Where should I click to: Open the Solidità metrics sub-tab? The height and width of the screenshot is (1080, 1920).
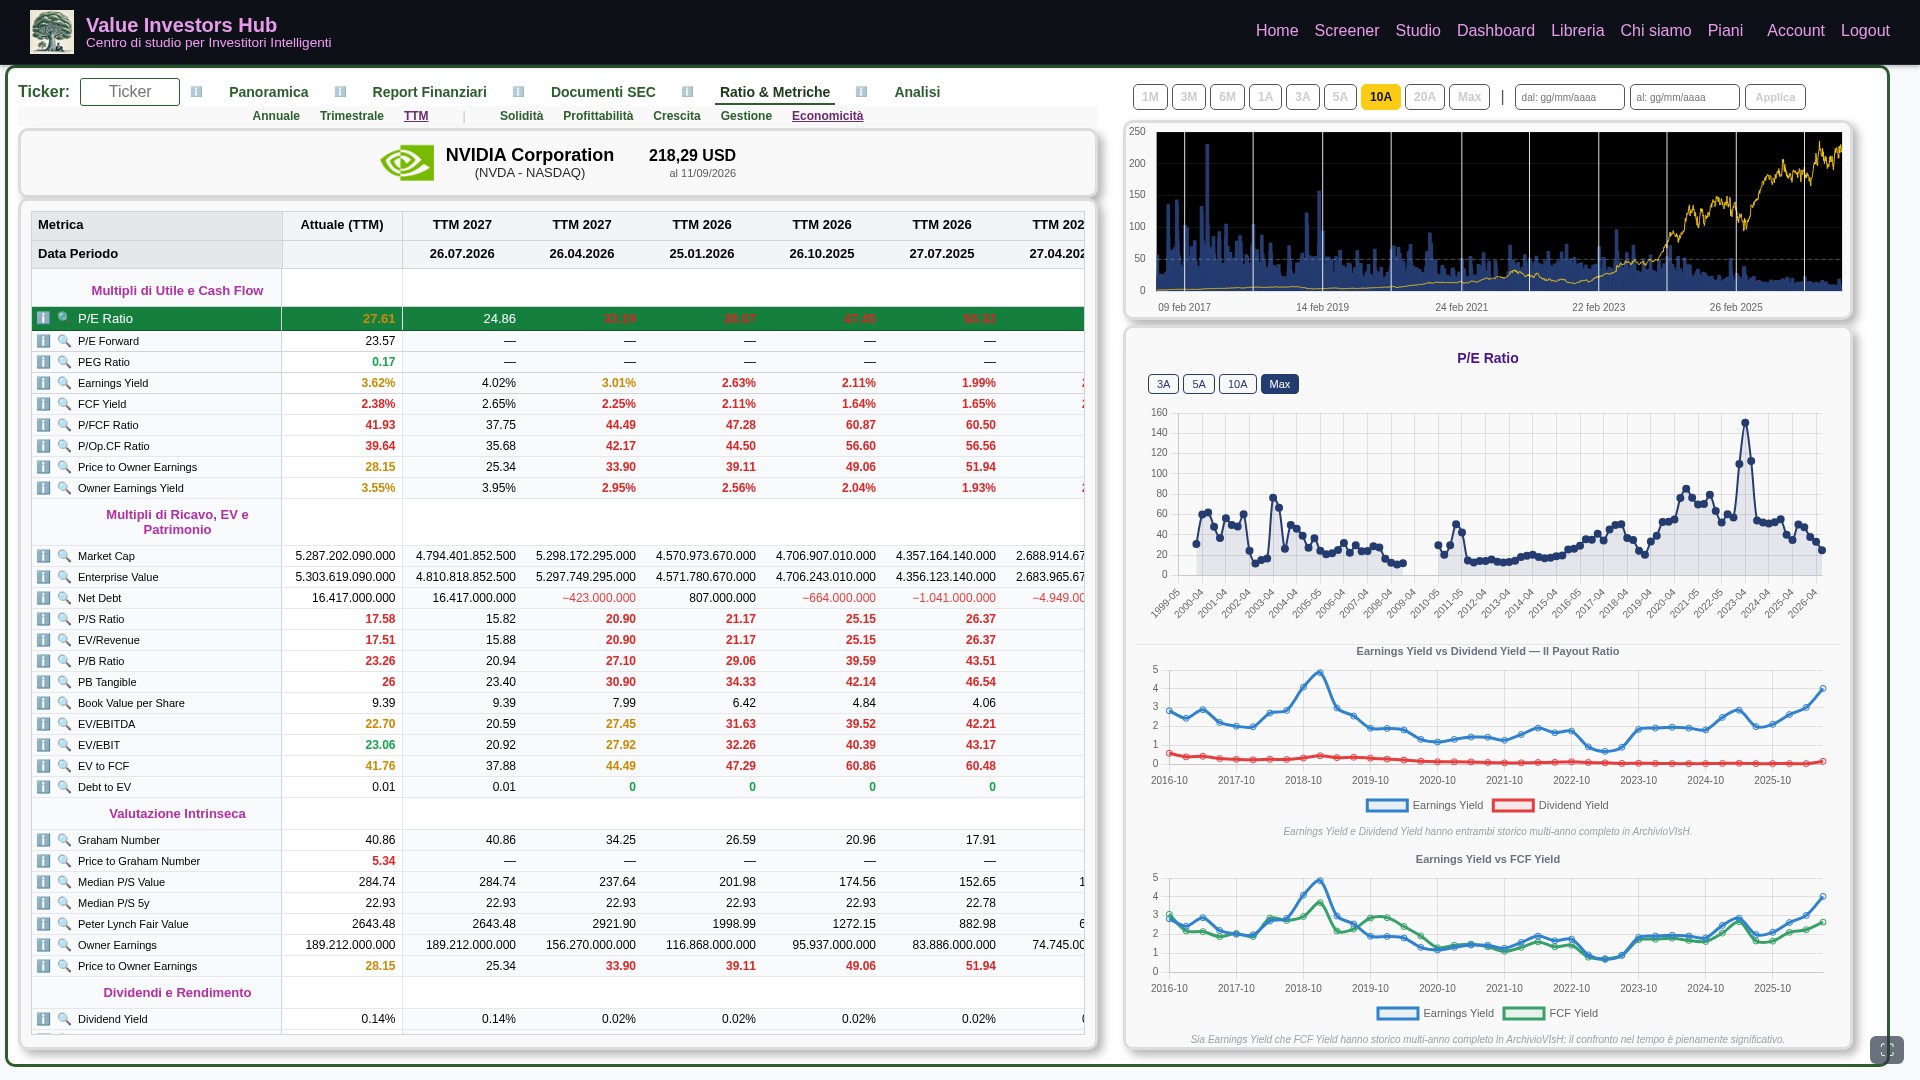(x=521, y=116)
